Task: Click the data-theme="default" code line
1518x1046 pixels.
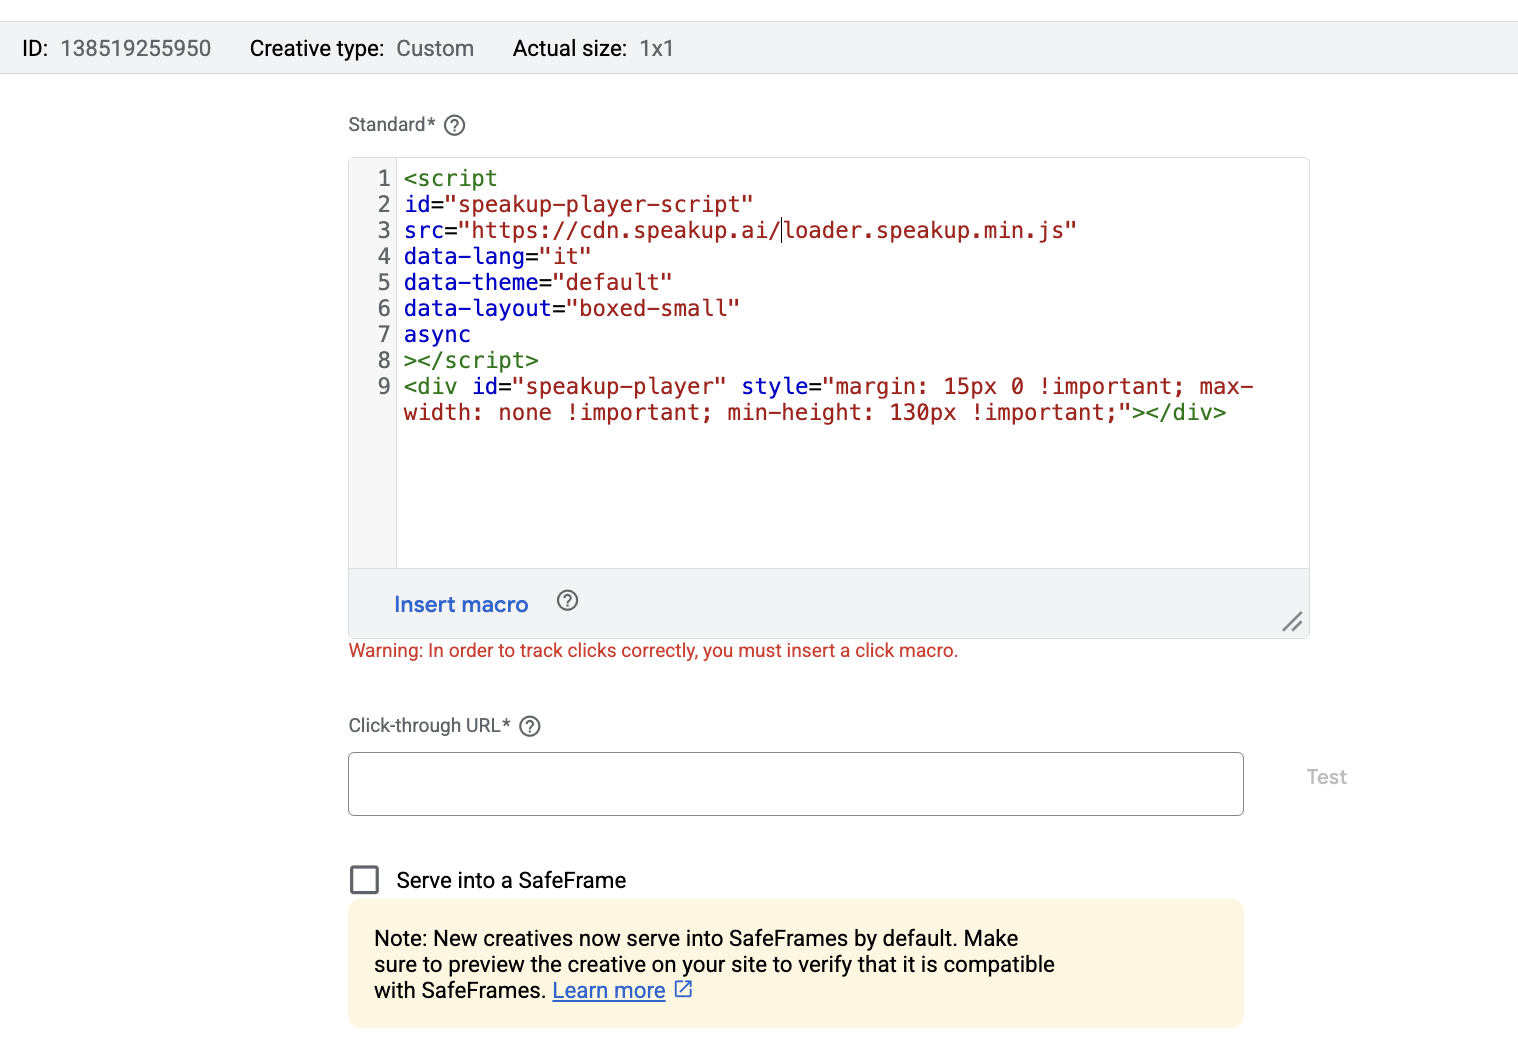Action: pos(538,282)
